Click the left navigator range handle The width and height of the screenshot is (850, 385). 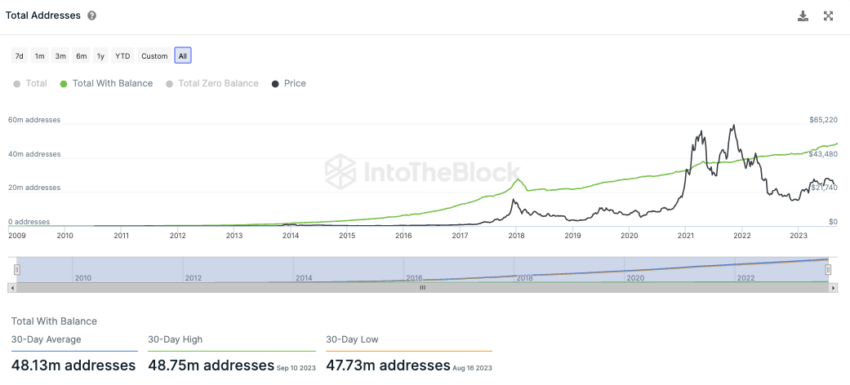[x=17, y=270]
